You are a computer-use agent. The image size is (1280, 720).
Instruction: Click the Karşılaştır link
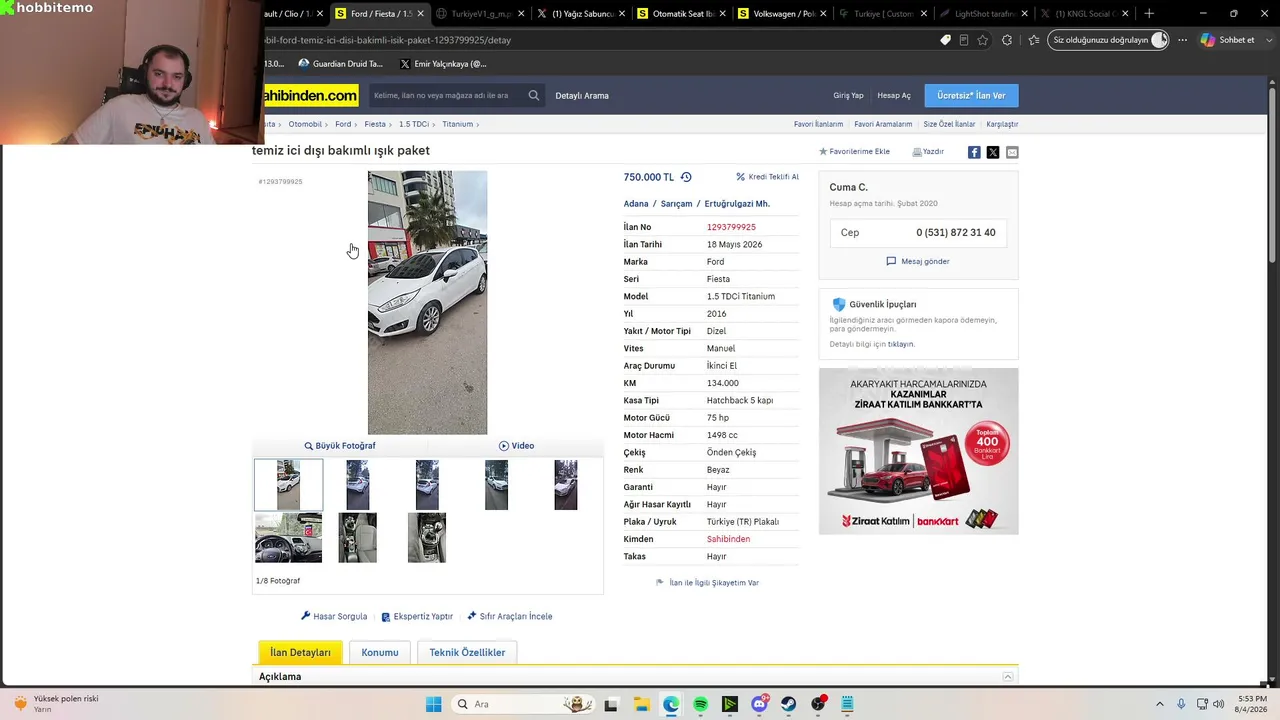point(1002,124)
